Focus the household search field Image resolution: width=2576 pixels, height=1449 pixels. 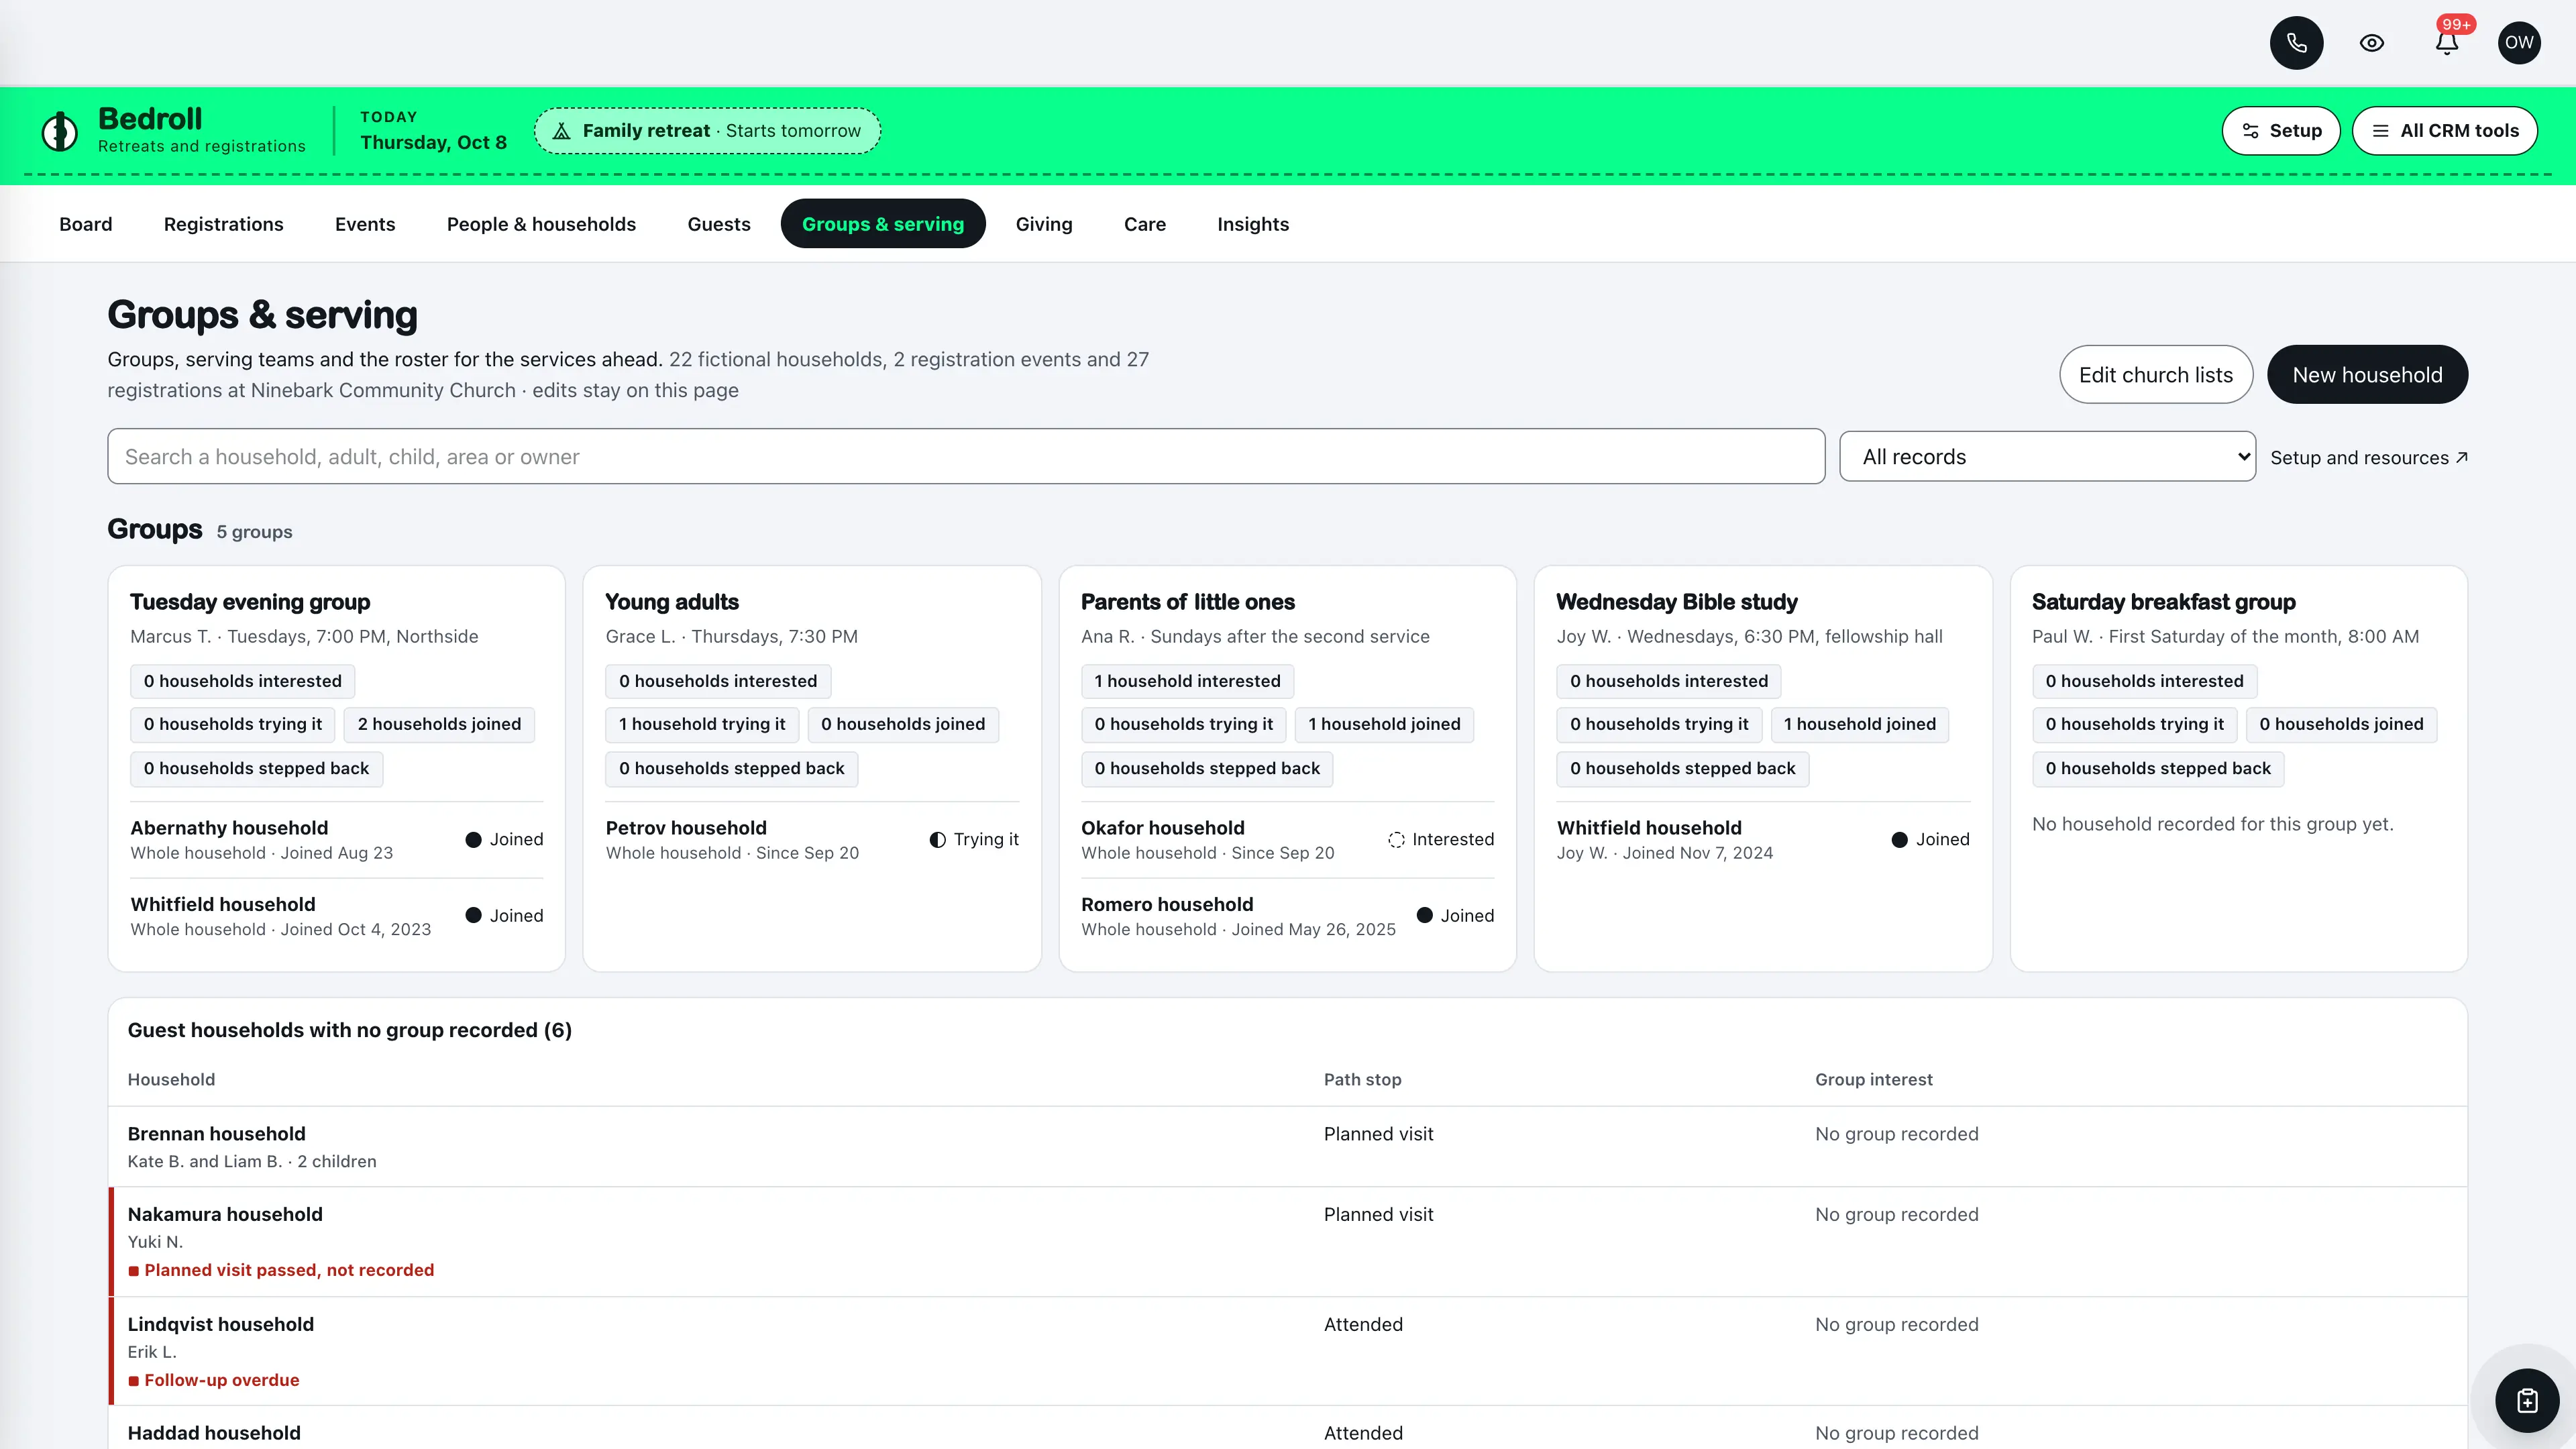(966, 457)
